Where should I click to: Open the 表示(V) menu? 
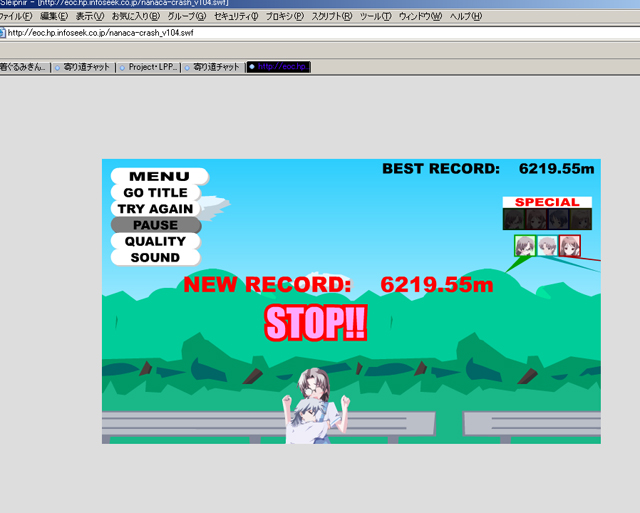(x=90, y=16)
